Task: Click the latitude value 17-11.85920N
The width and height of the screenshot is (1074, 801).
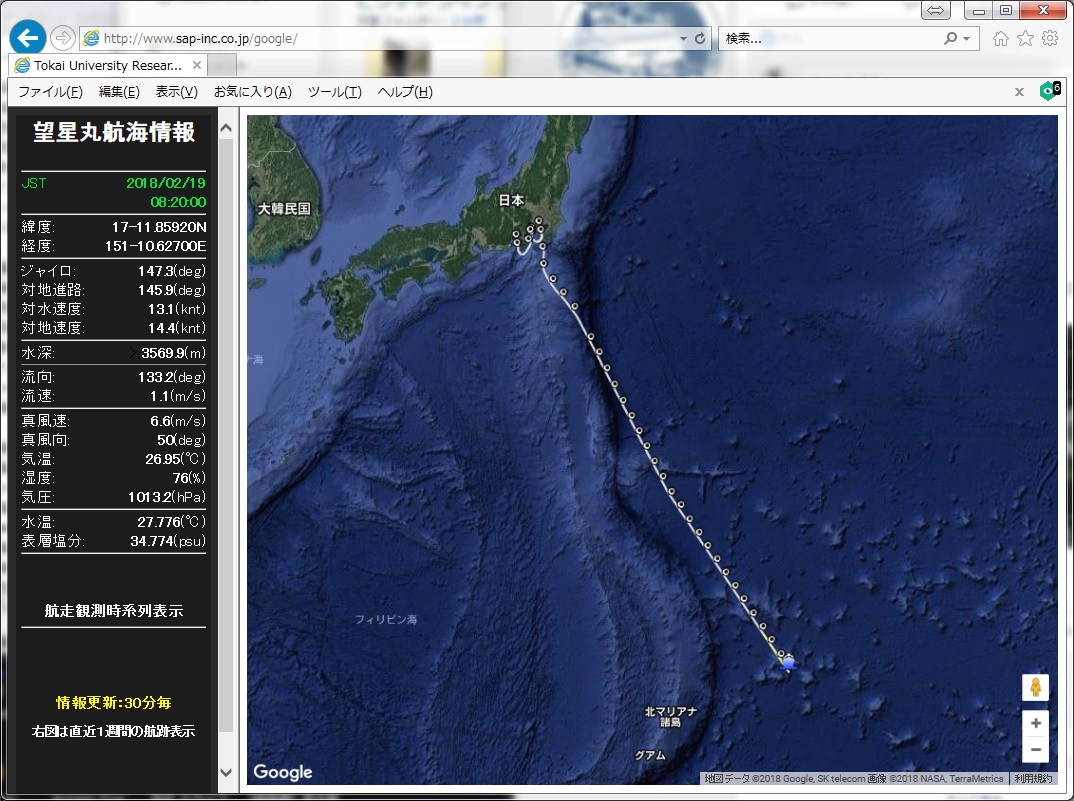Action: [x=159, y=227]
